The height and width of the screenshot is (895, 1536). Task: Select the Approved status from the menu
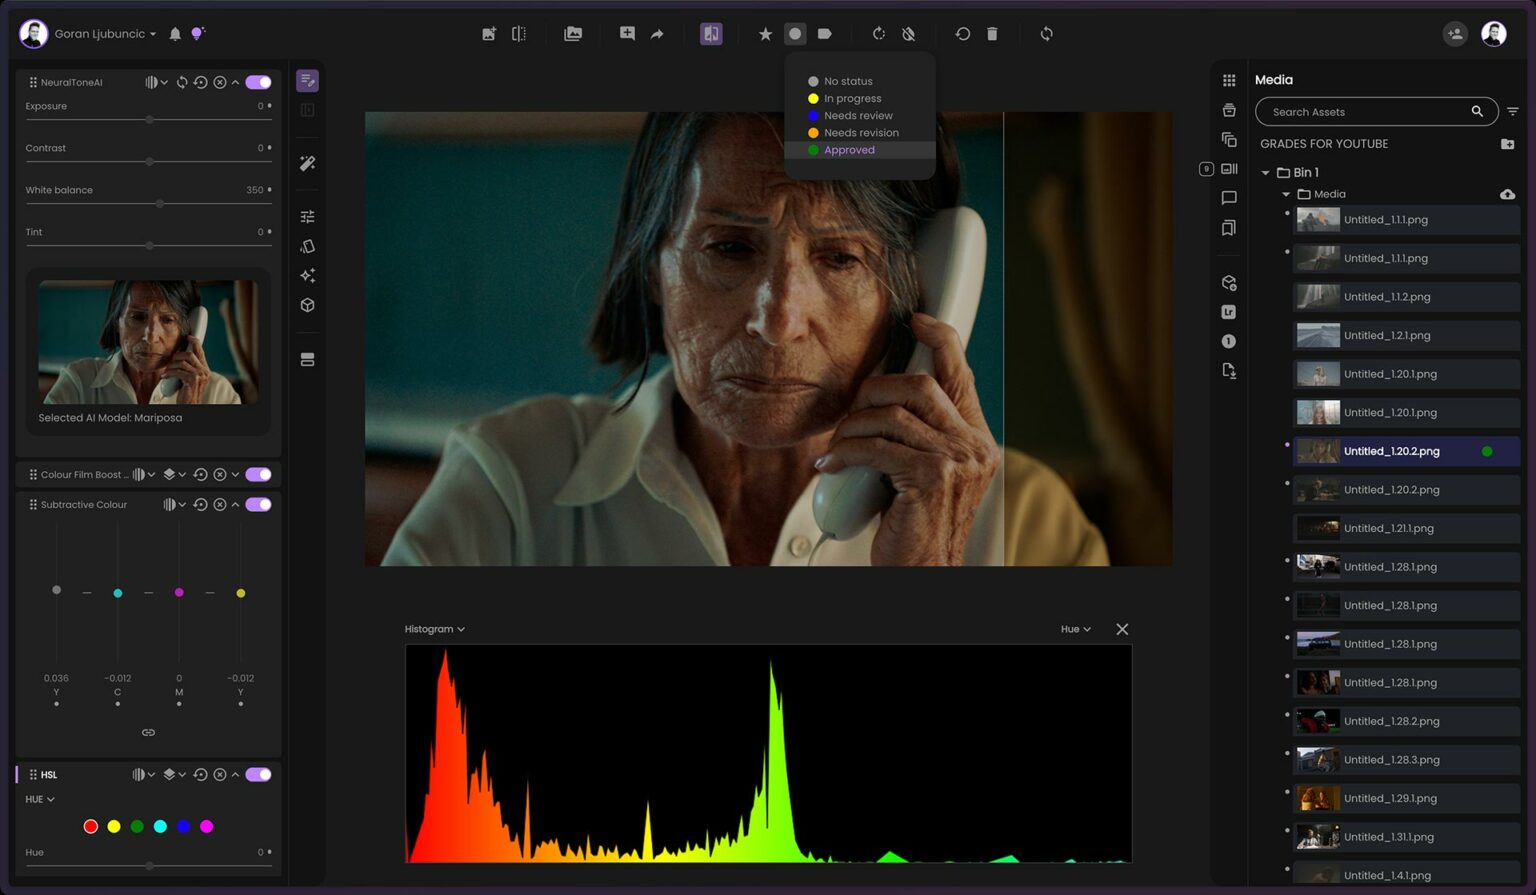pyautogui.click(x=848, y=150)
